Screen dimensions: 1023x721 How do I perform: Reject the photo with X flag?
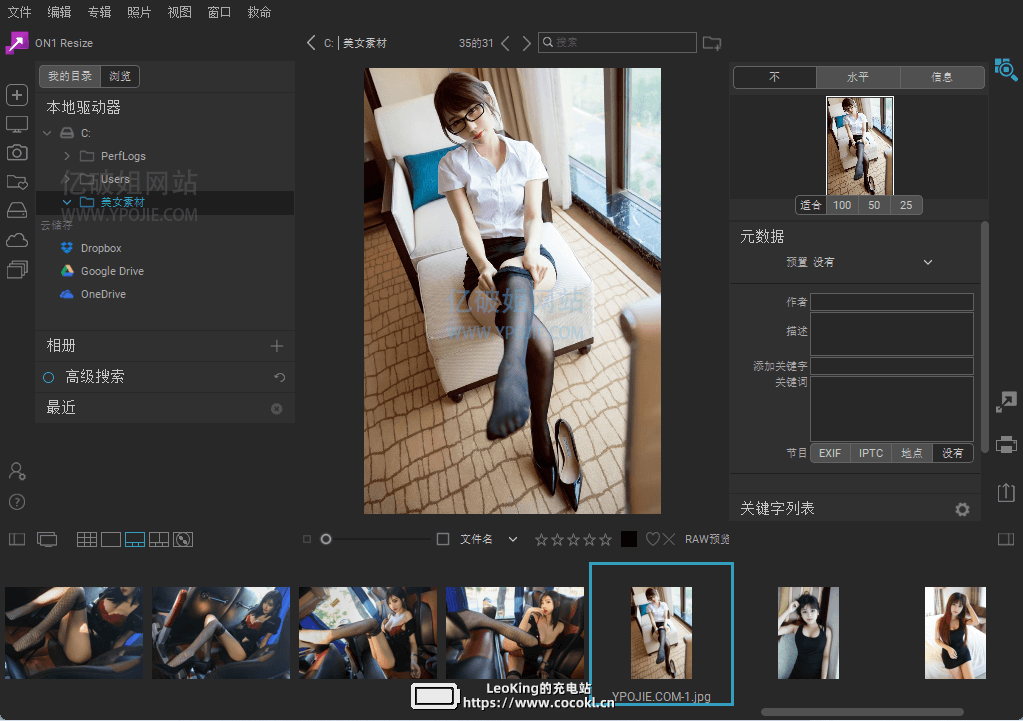tap(669, 539)
